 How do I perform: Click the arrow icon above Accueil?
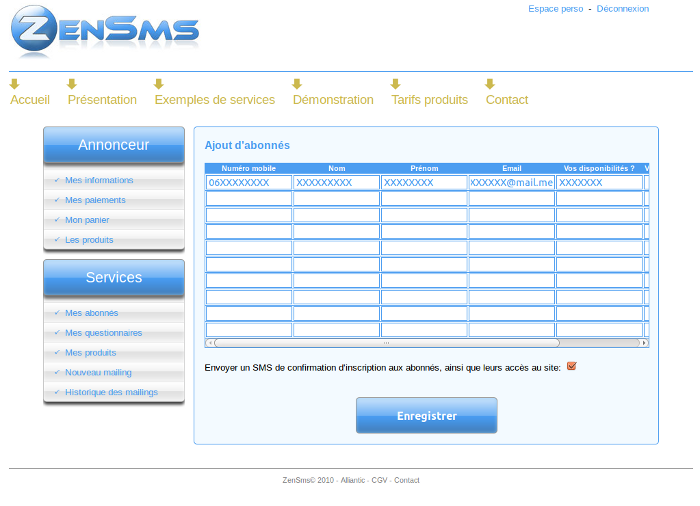click(x=15, y=84)
